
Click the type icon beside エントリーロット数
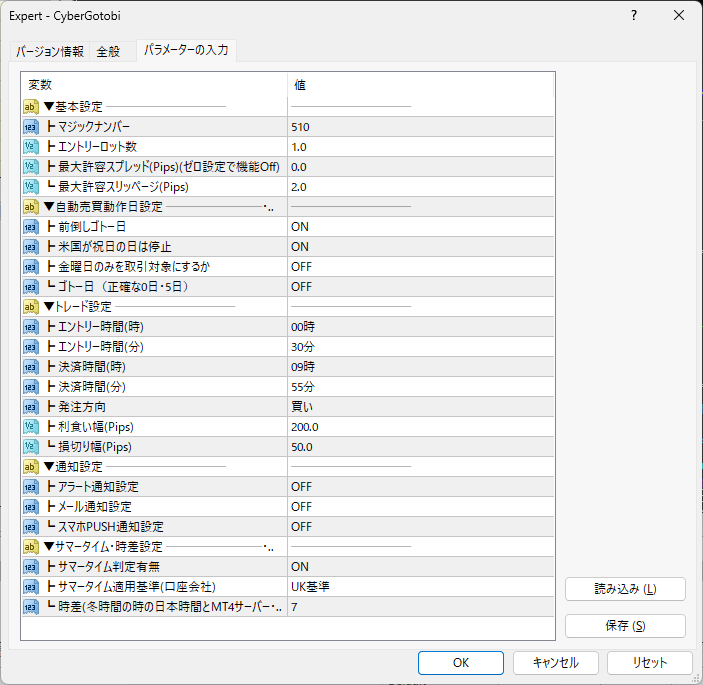click(30, 147)
